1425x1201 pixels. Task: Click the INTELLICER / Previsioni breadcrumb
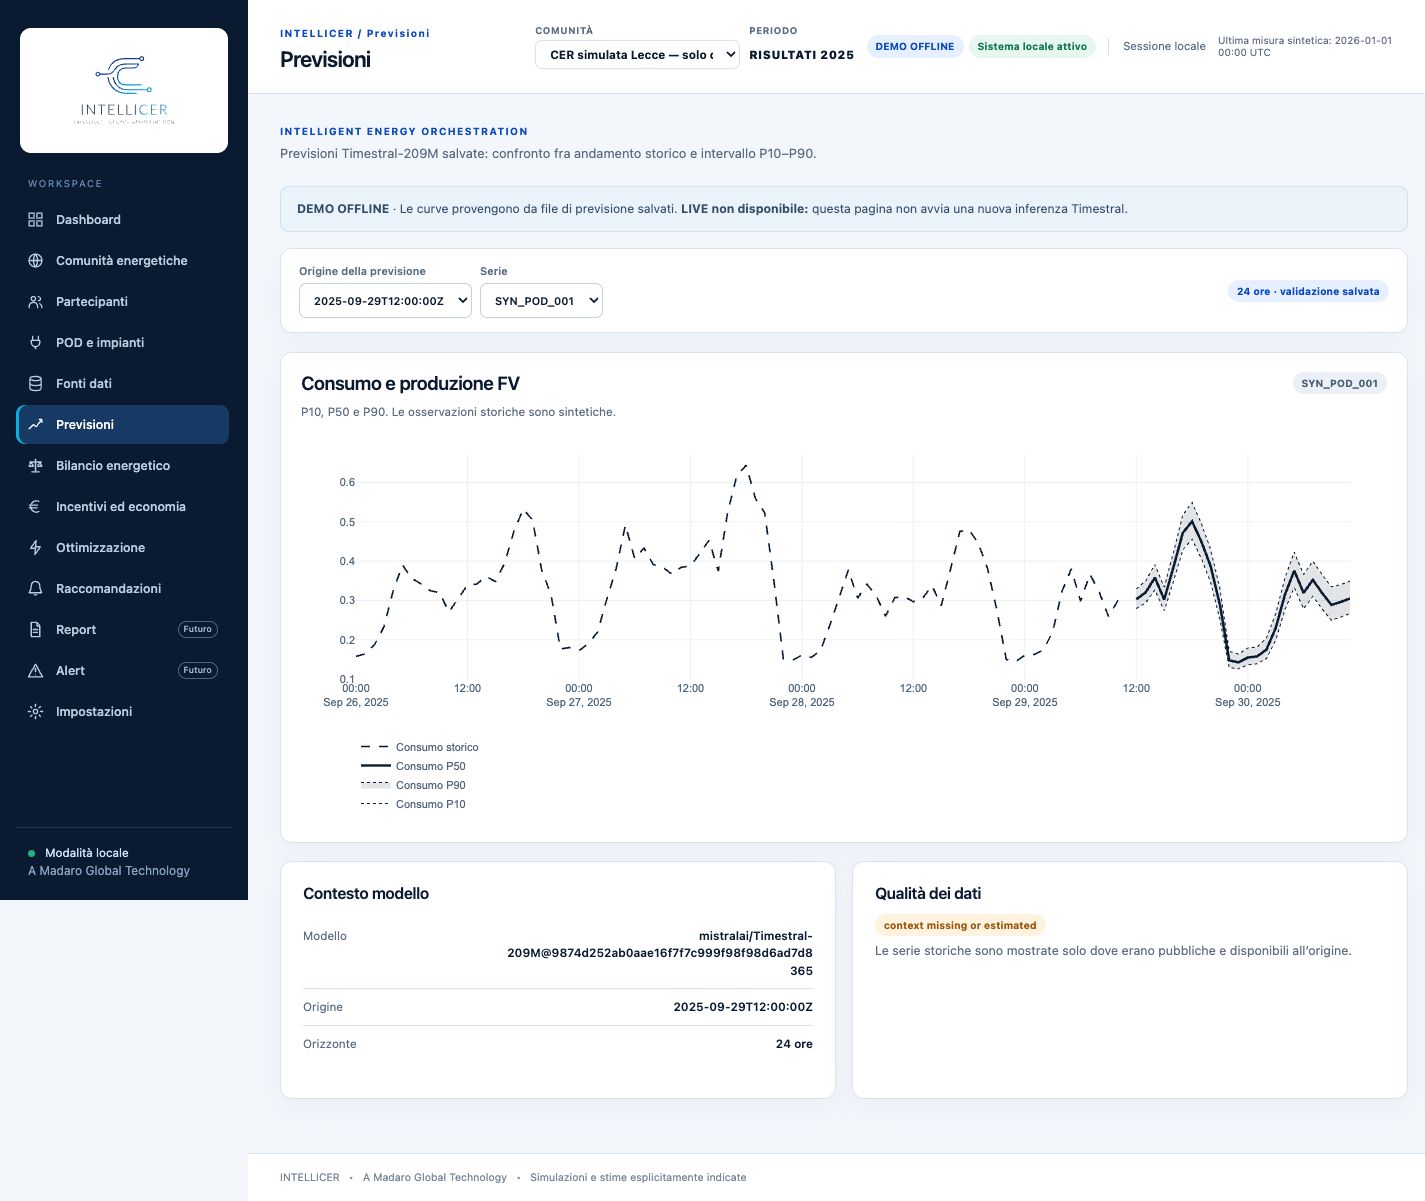pos(355,33)
